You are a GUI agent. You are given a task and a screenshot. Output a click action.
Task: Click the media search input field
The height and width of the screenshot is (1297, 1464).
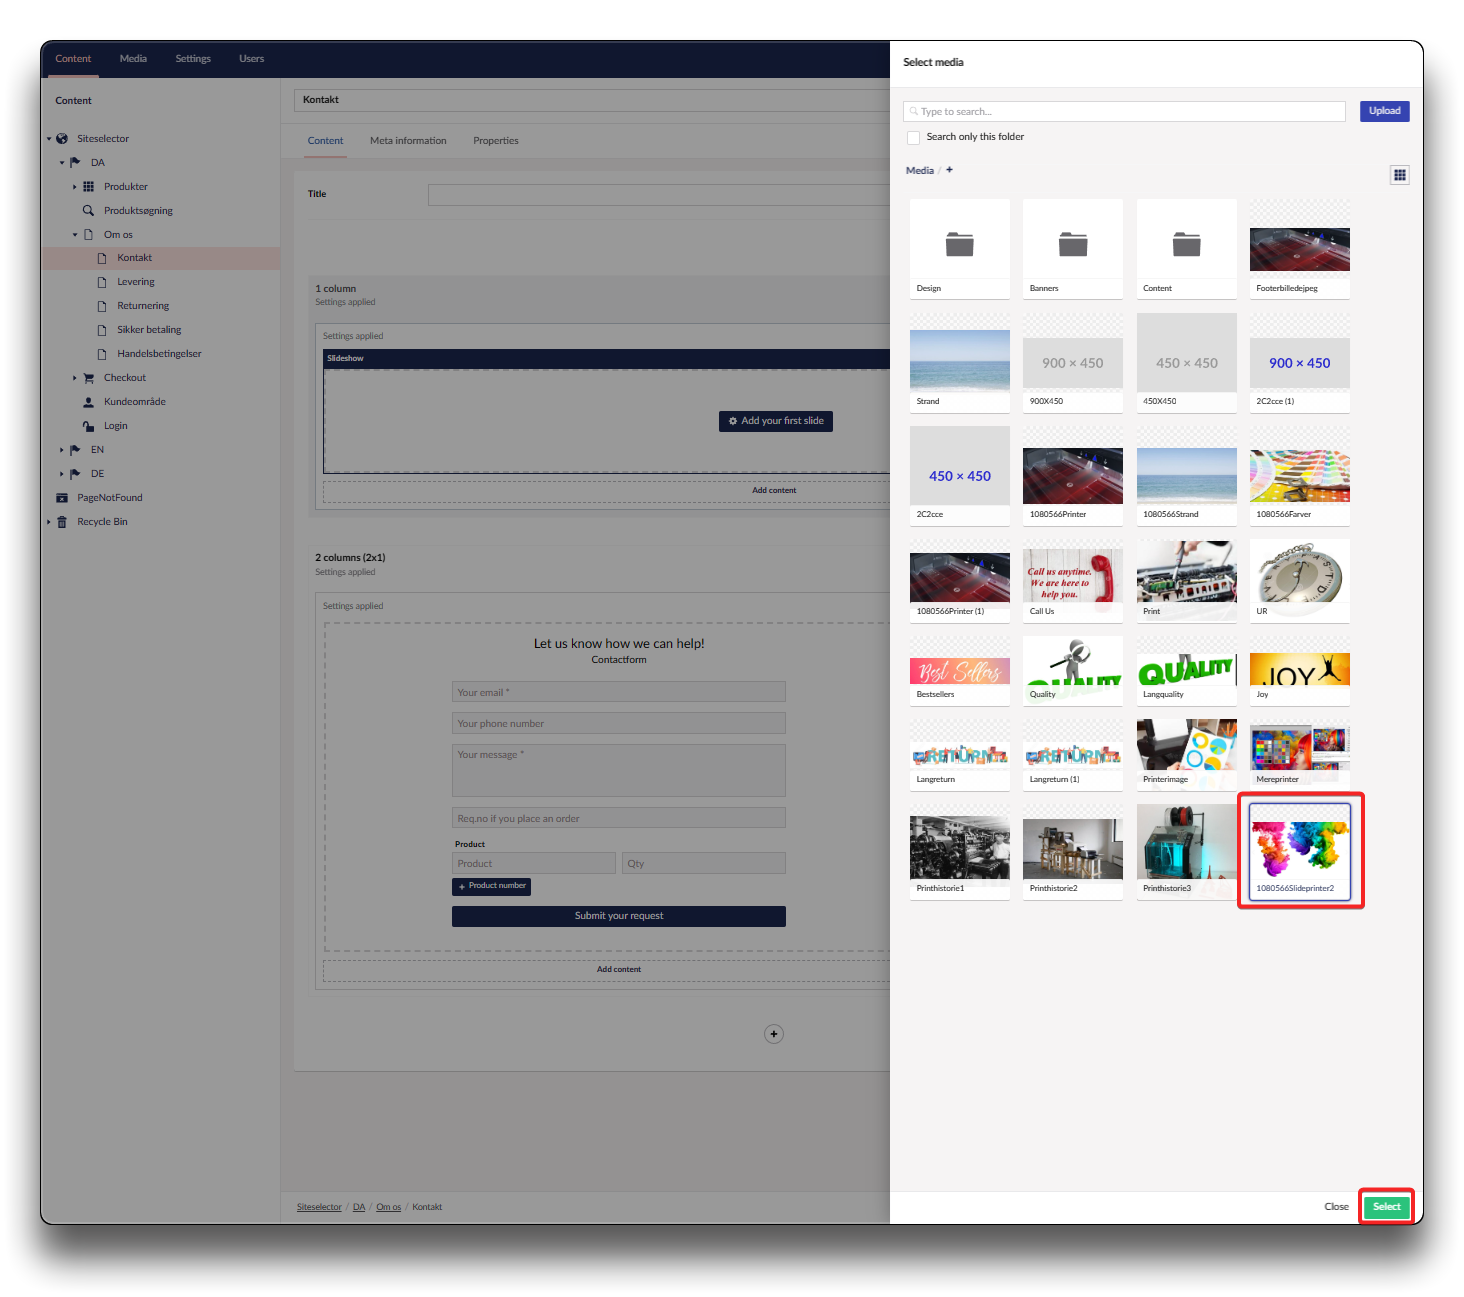pos(1124,112)
